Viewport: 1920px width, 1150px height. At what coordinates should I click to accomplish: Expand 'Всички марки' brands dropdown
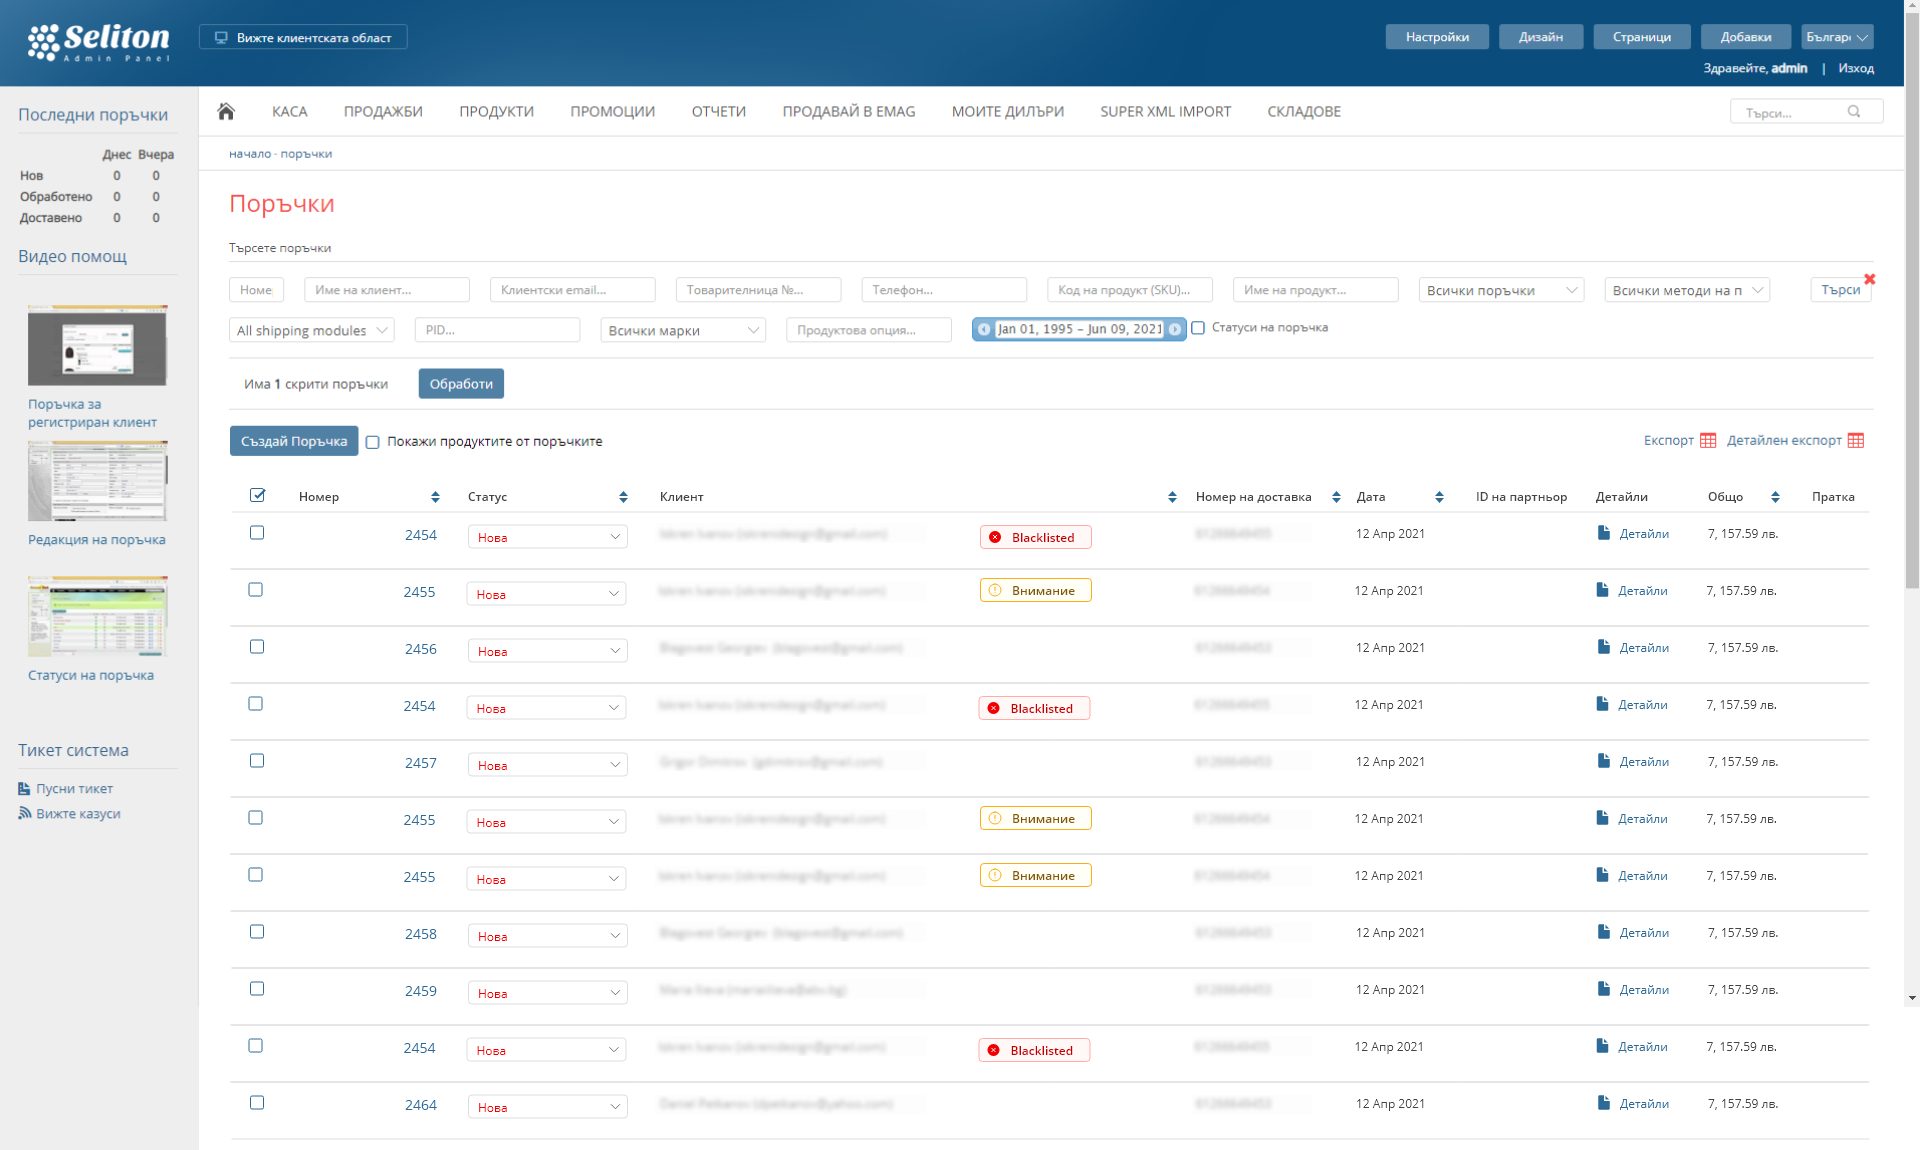(x=683, y=331)
